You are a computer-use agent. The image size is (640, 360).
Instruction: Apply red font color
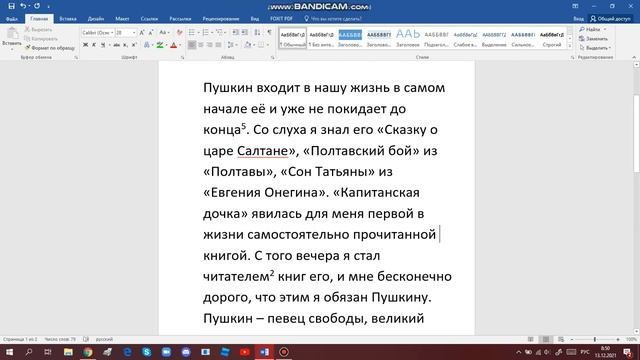tap(173, 45)
